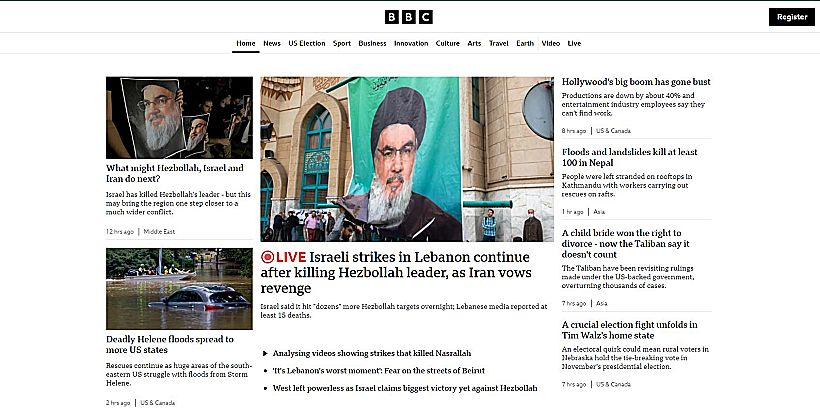820x414 pixels.
Task: Open the News menu item
Action: [x=271, y=43]
